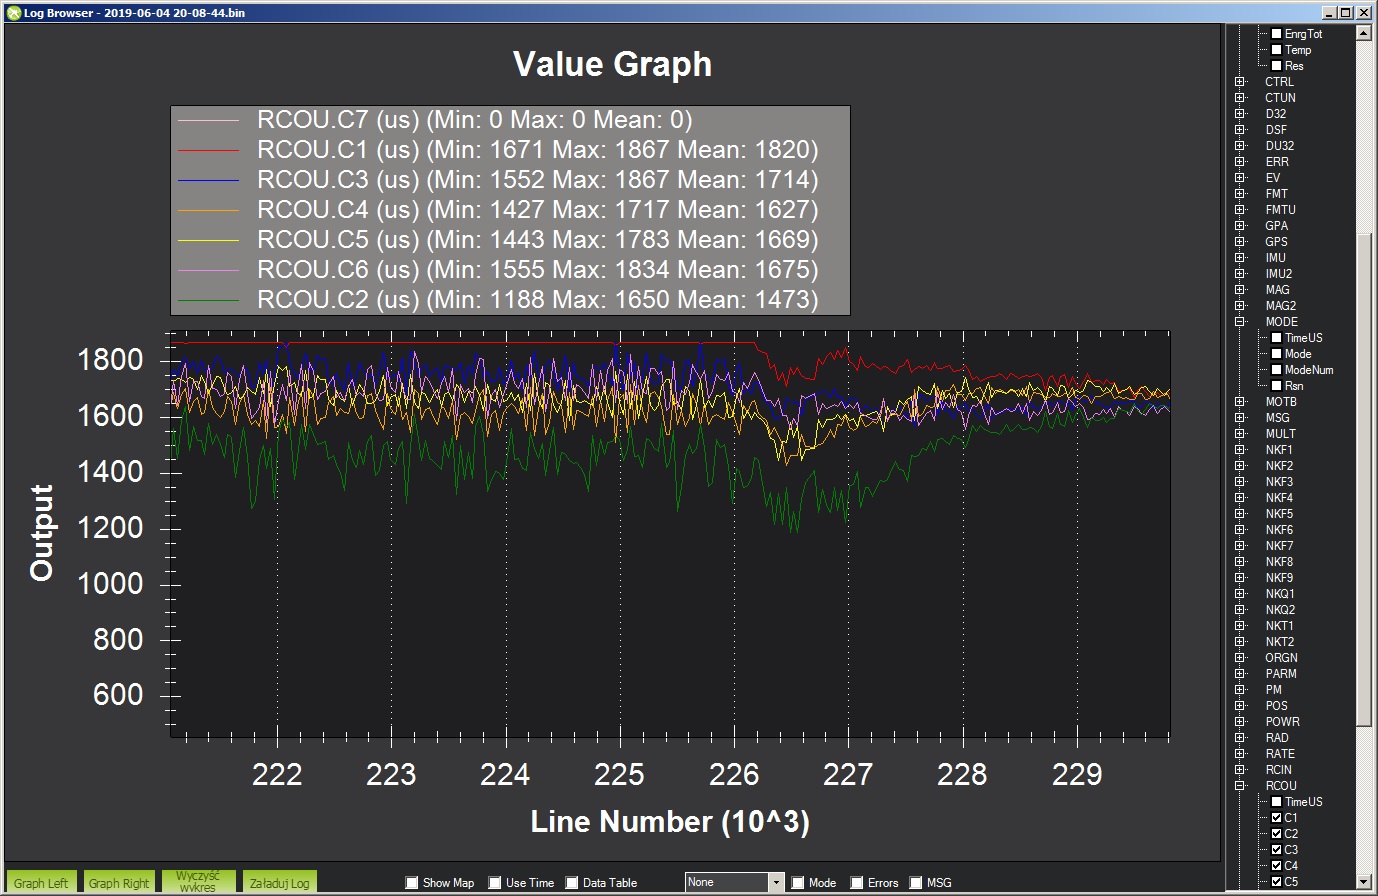Expand the NKF1 tree node

click(1240, 449)
